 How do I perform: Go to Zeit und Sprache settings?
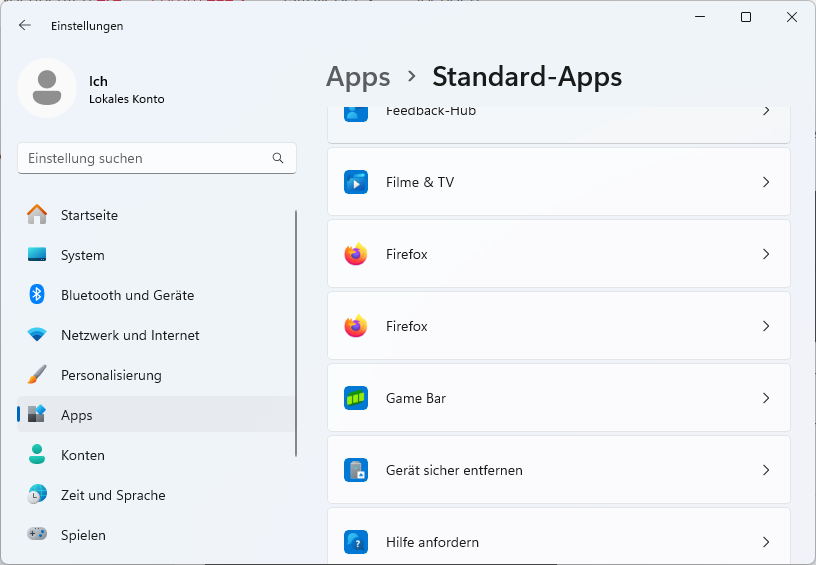tap(113, 495)
